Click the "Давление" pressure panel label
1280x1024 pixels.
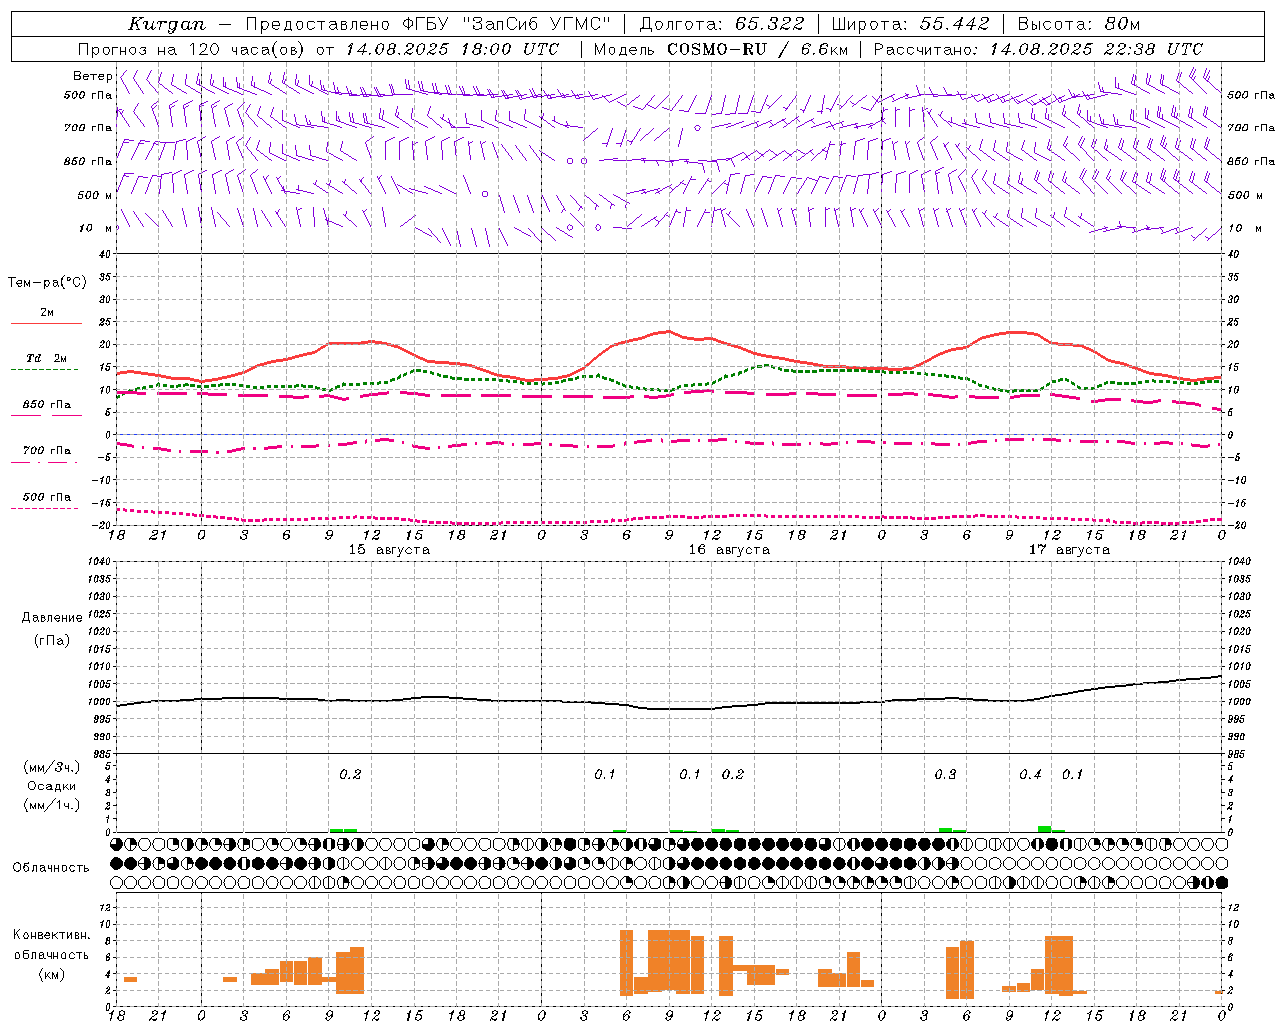tap(51, 618)
